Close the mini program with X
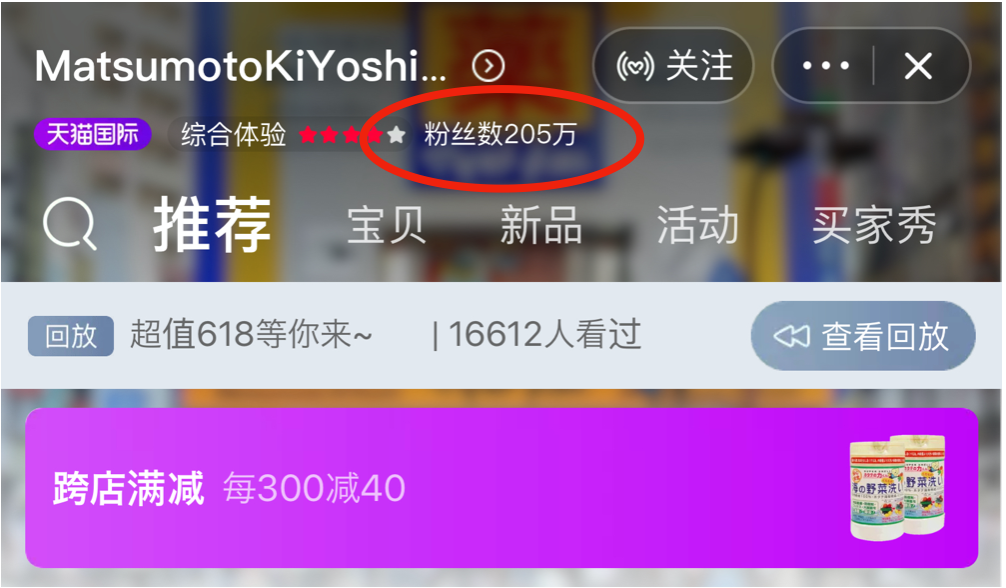This screenshot has height=588, width=1006. [918, 65]
